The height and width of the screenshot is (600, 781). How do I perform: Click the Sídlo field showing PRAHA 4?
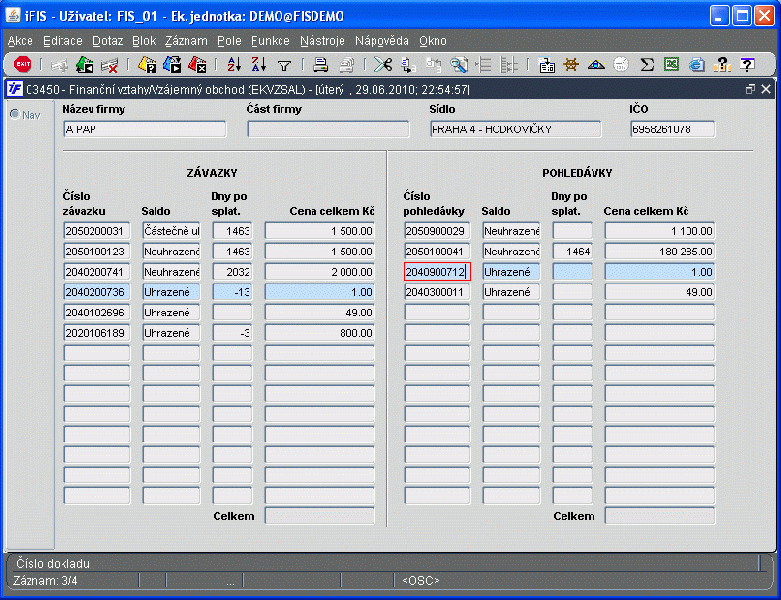click(x=515, y=129)
